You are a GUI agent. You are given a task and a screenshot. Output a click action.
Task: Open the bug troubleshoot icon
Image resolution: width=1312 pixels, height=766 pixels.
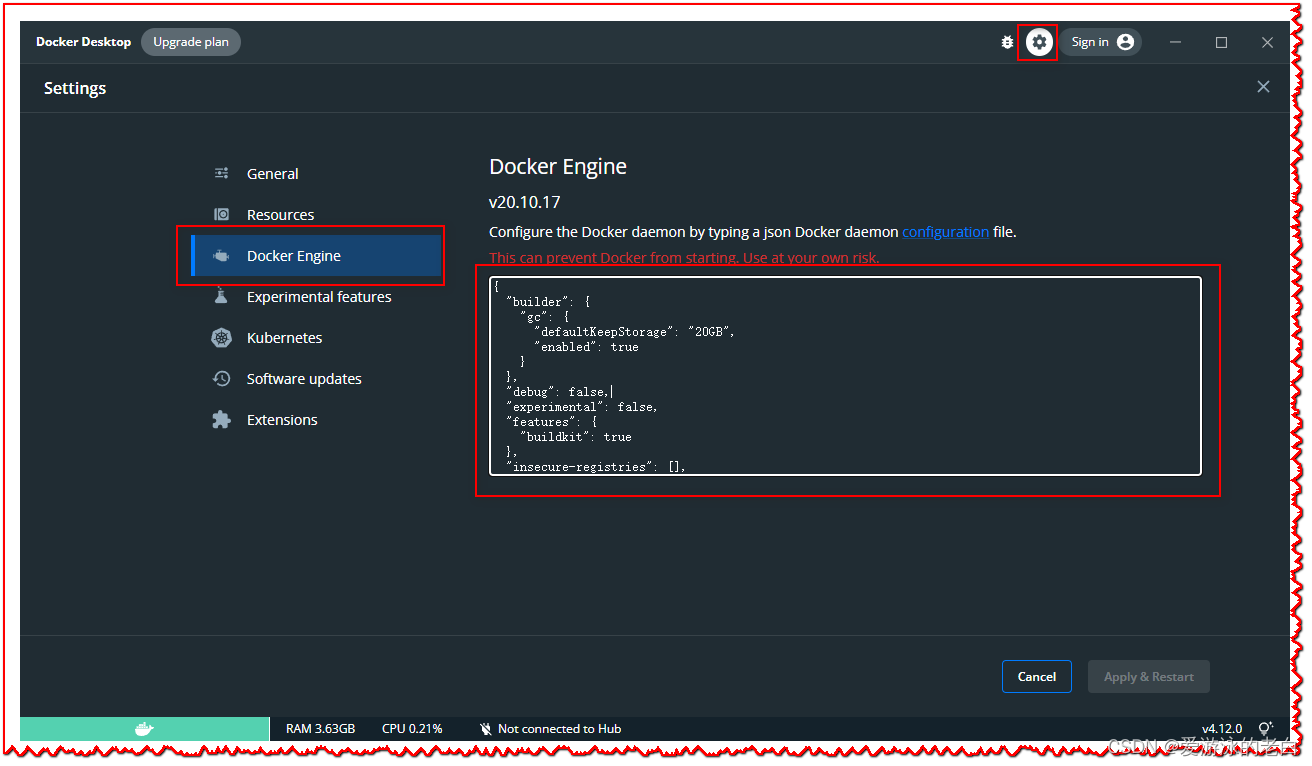pos(1007,42)
